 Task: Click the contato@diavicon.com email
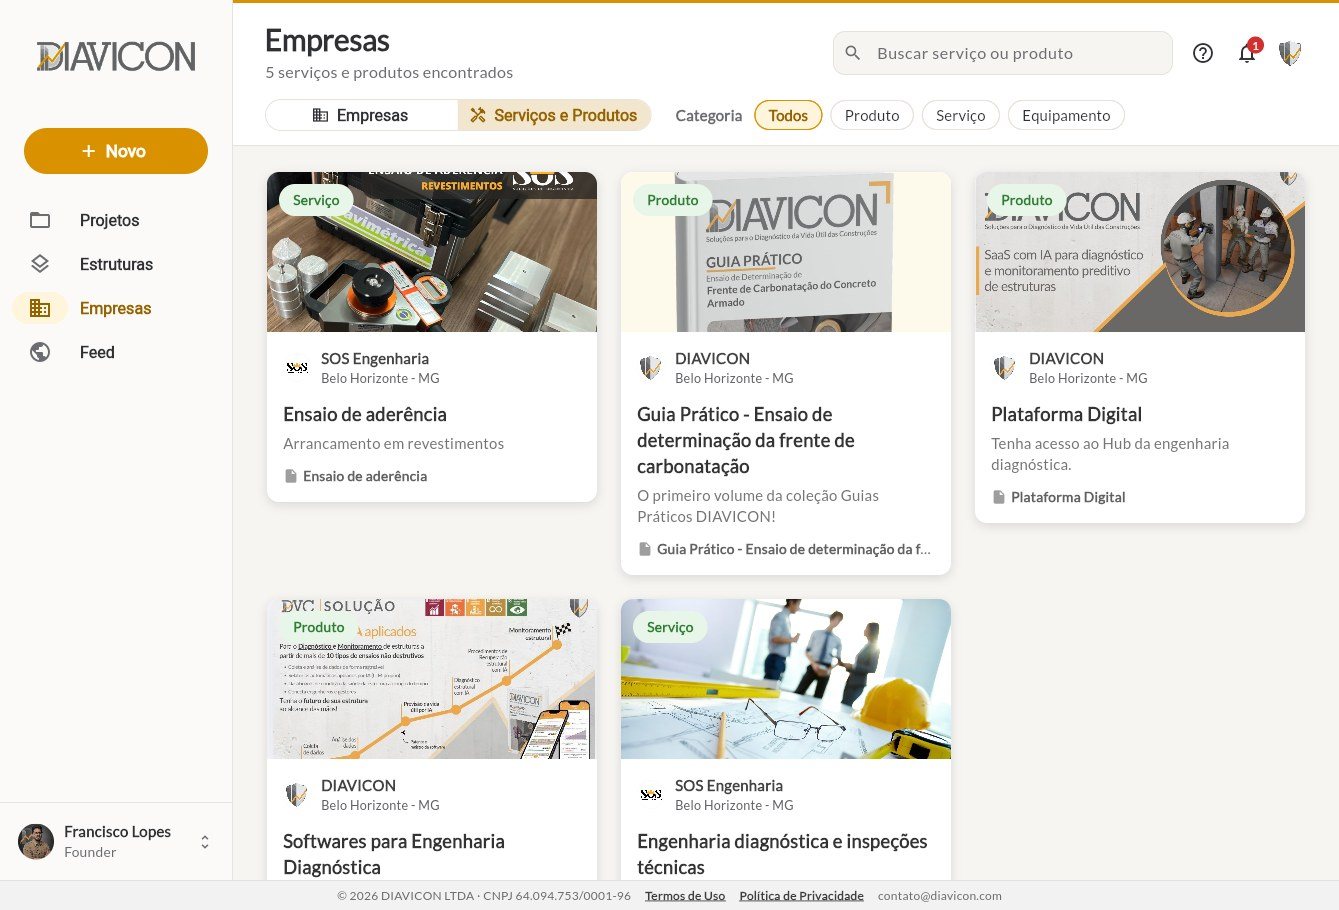click(x=940, y=896)
